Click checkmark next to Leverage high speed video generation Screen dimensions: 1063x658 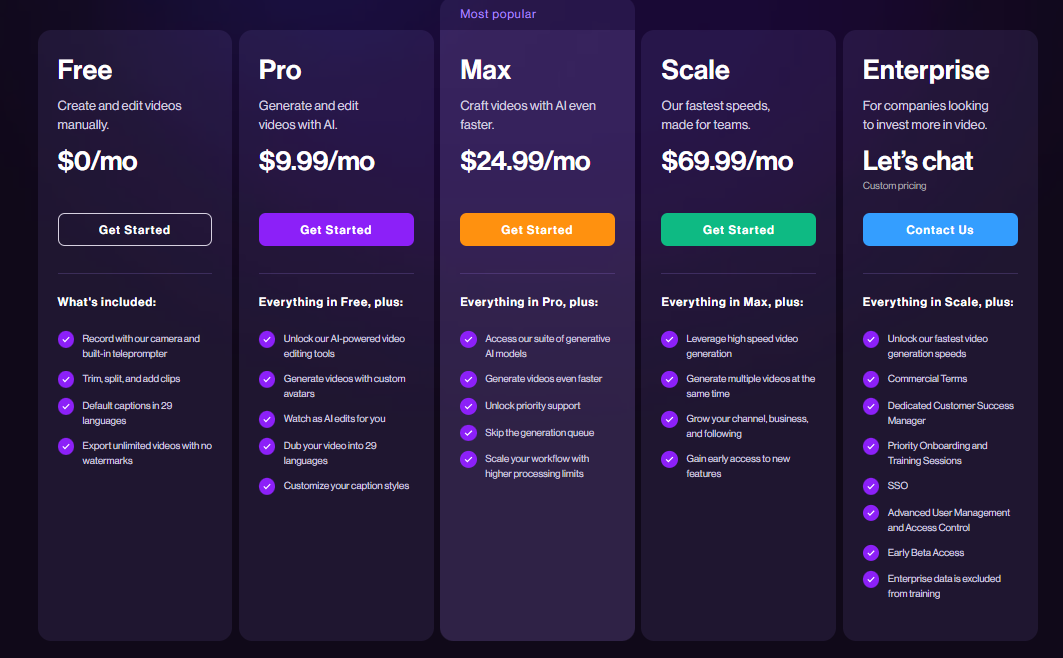(670, 339)
